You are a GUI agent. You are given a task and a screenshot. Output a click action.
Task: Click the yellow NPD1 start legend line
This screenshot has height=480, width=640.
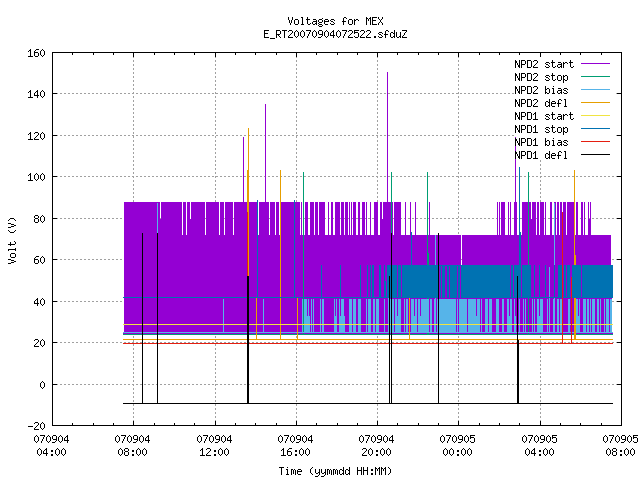[595, 116]
